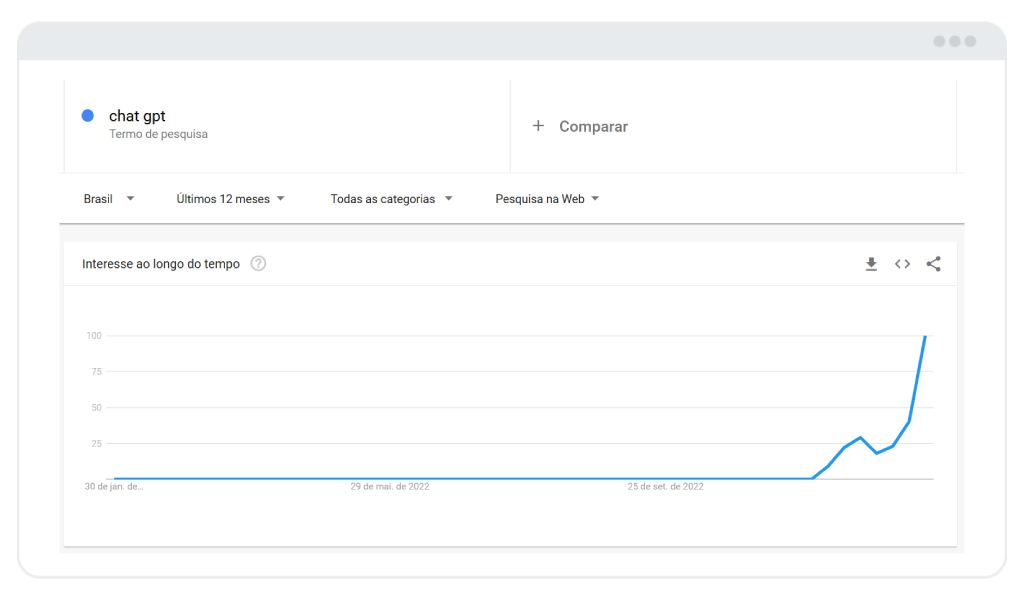Open the Brasil region dropdown
Image resolution: width=1024 pixels, height=600 pixels.
point(108,198)
